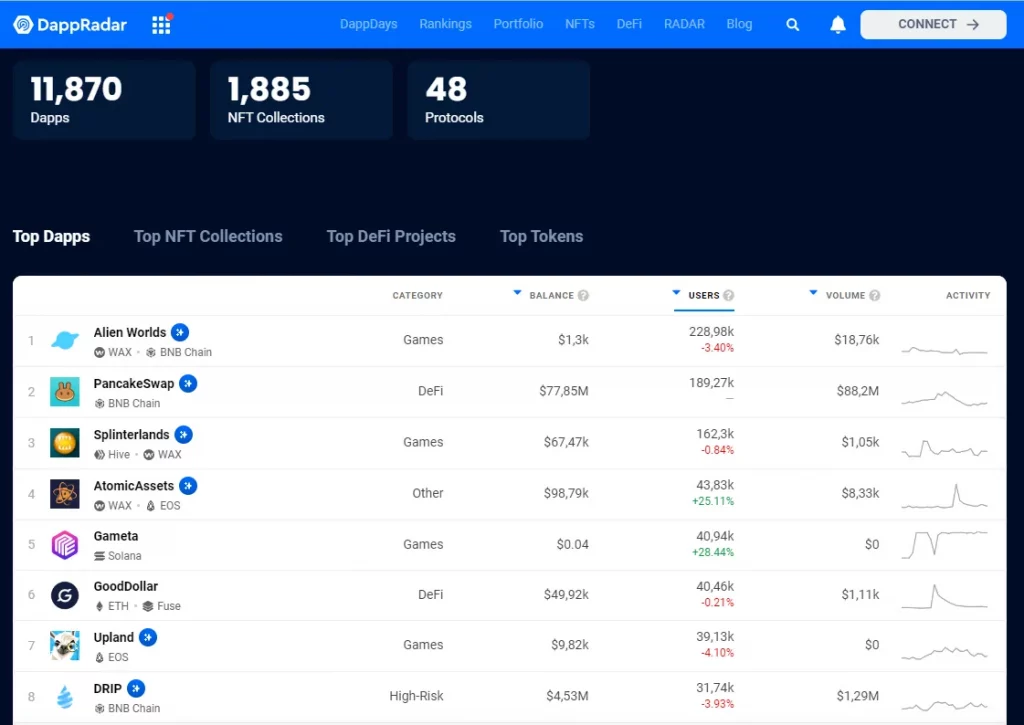Open DappDays in the top navigation
Screen dimensions: 1024x725
(x=368, y=24)
